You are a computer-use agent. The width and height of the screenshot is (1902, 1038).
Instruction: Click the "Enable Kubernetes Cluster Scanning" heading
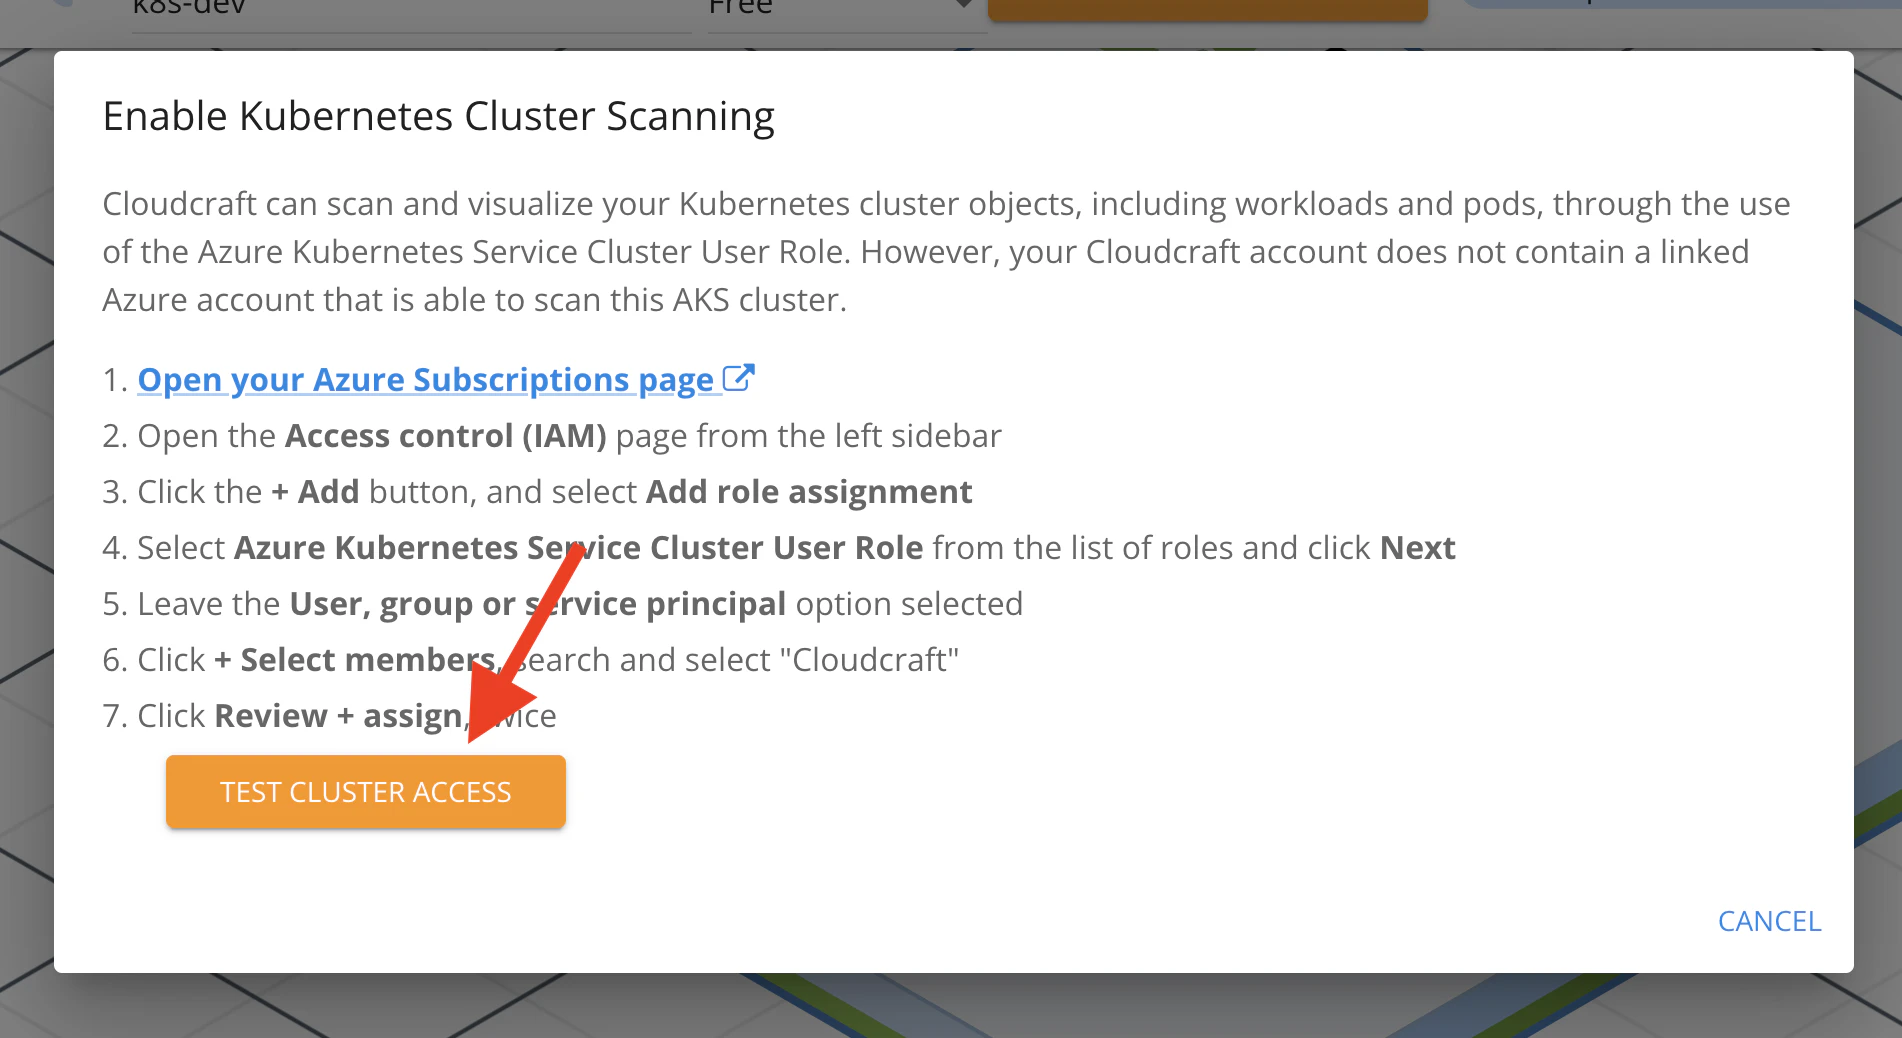(x=439, y=116)
